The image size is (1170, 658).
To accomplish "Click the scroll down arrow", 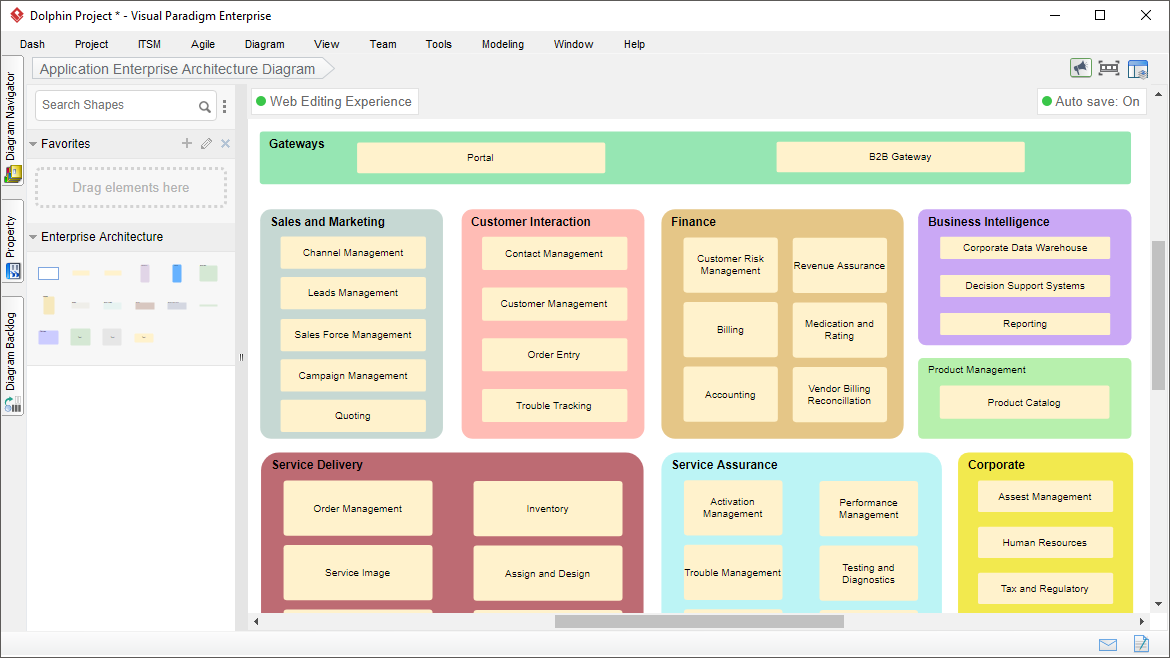I will pyautogui.click(x=1158, y=604).
